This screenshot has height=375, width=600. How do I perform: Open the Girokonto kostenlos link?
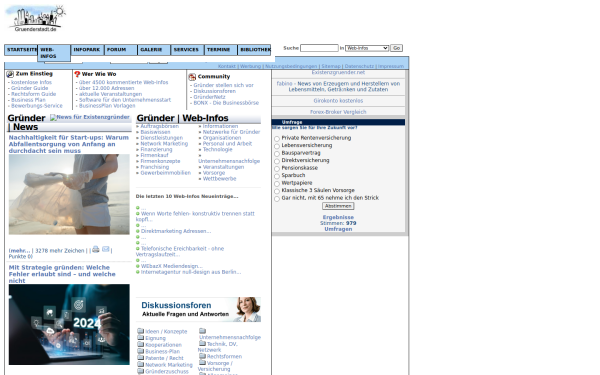(x=338, y=101)
